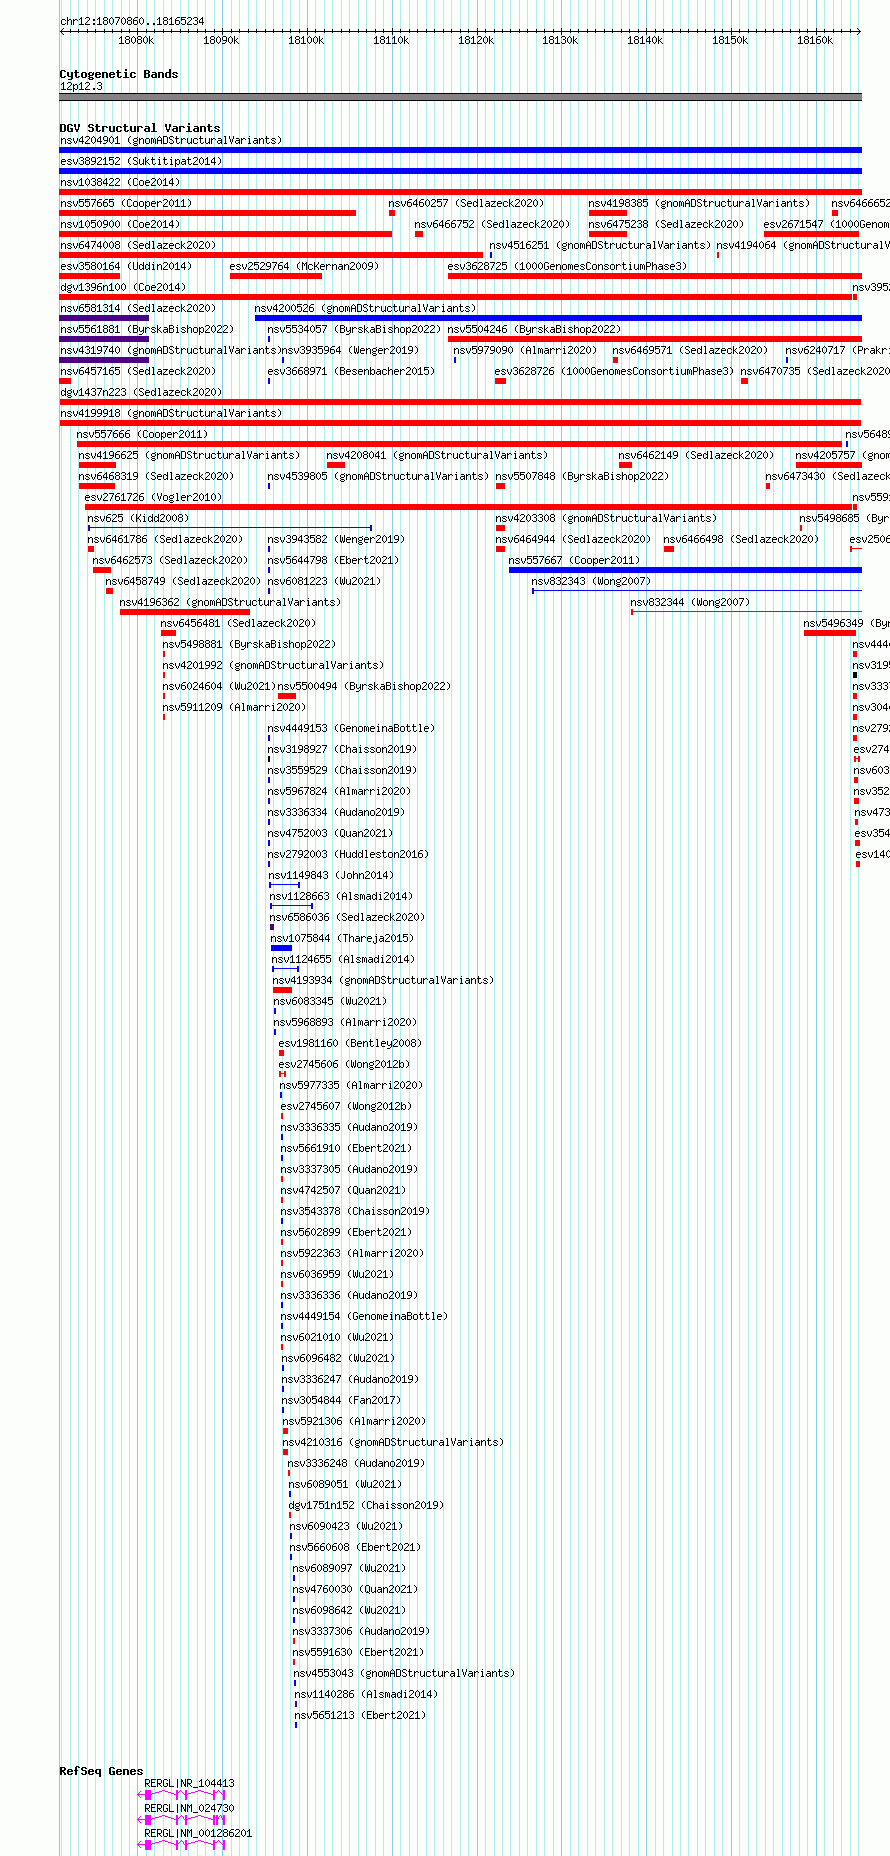Click dgv1751n152 (Chaisson2019) label

tap(367, 1505)
